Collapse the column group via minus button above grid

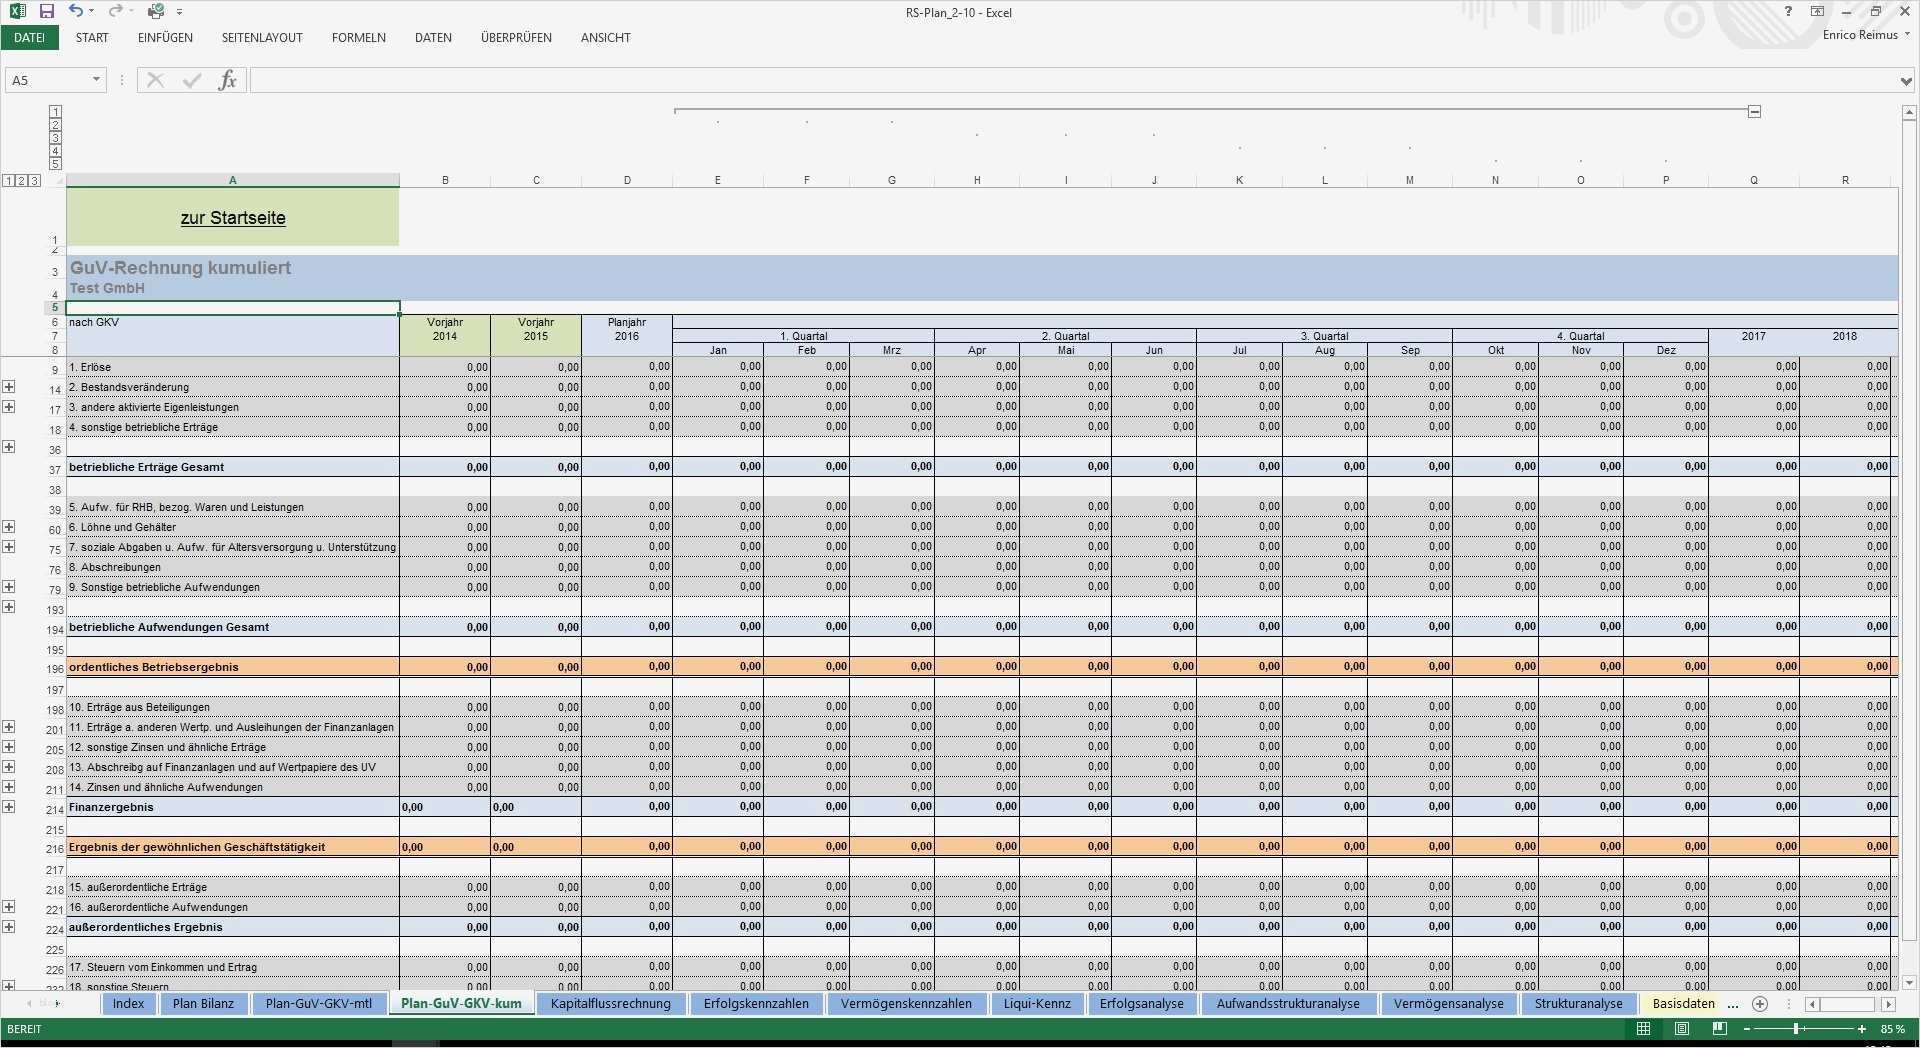point(1754,111)
